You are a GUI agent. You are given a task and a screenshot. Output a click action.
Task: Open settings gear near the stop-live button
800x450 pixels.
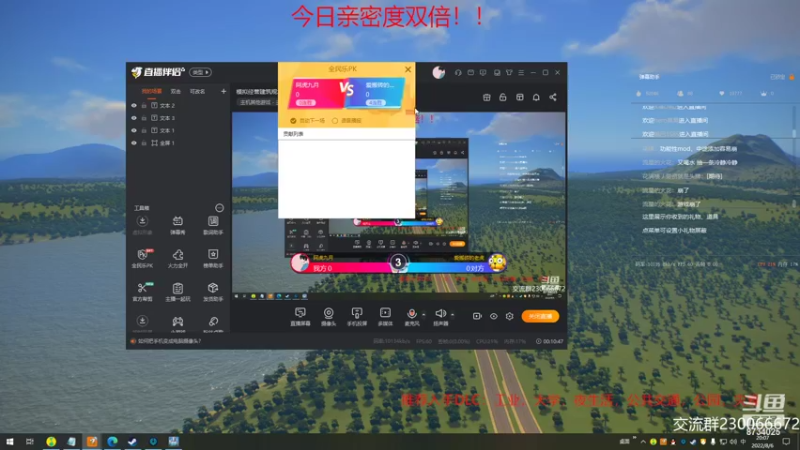click(x=509, y=316)
